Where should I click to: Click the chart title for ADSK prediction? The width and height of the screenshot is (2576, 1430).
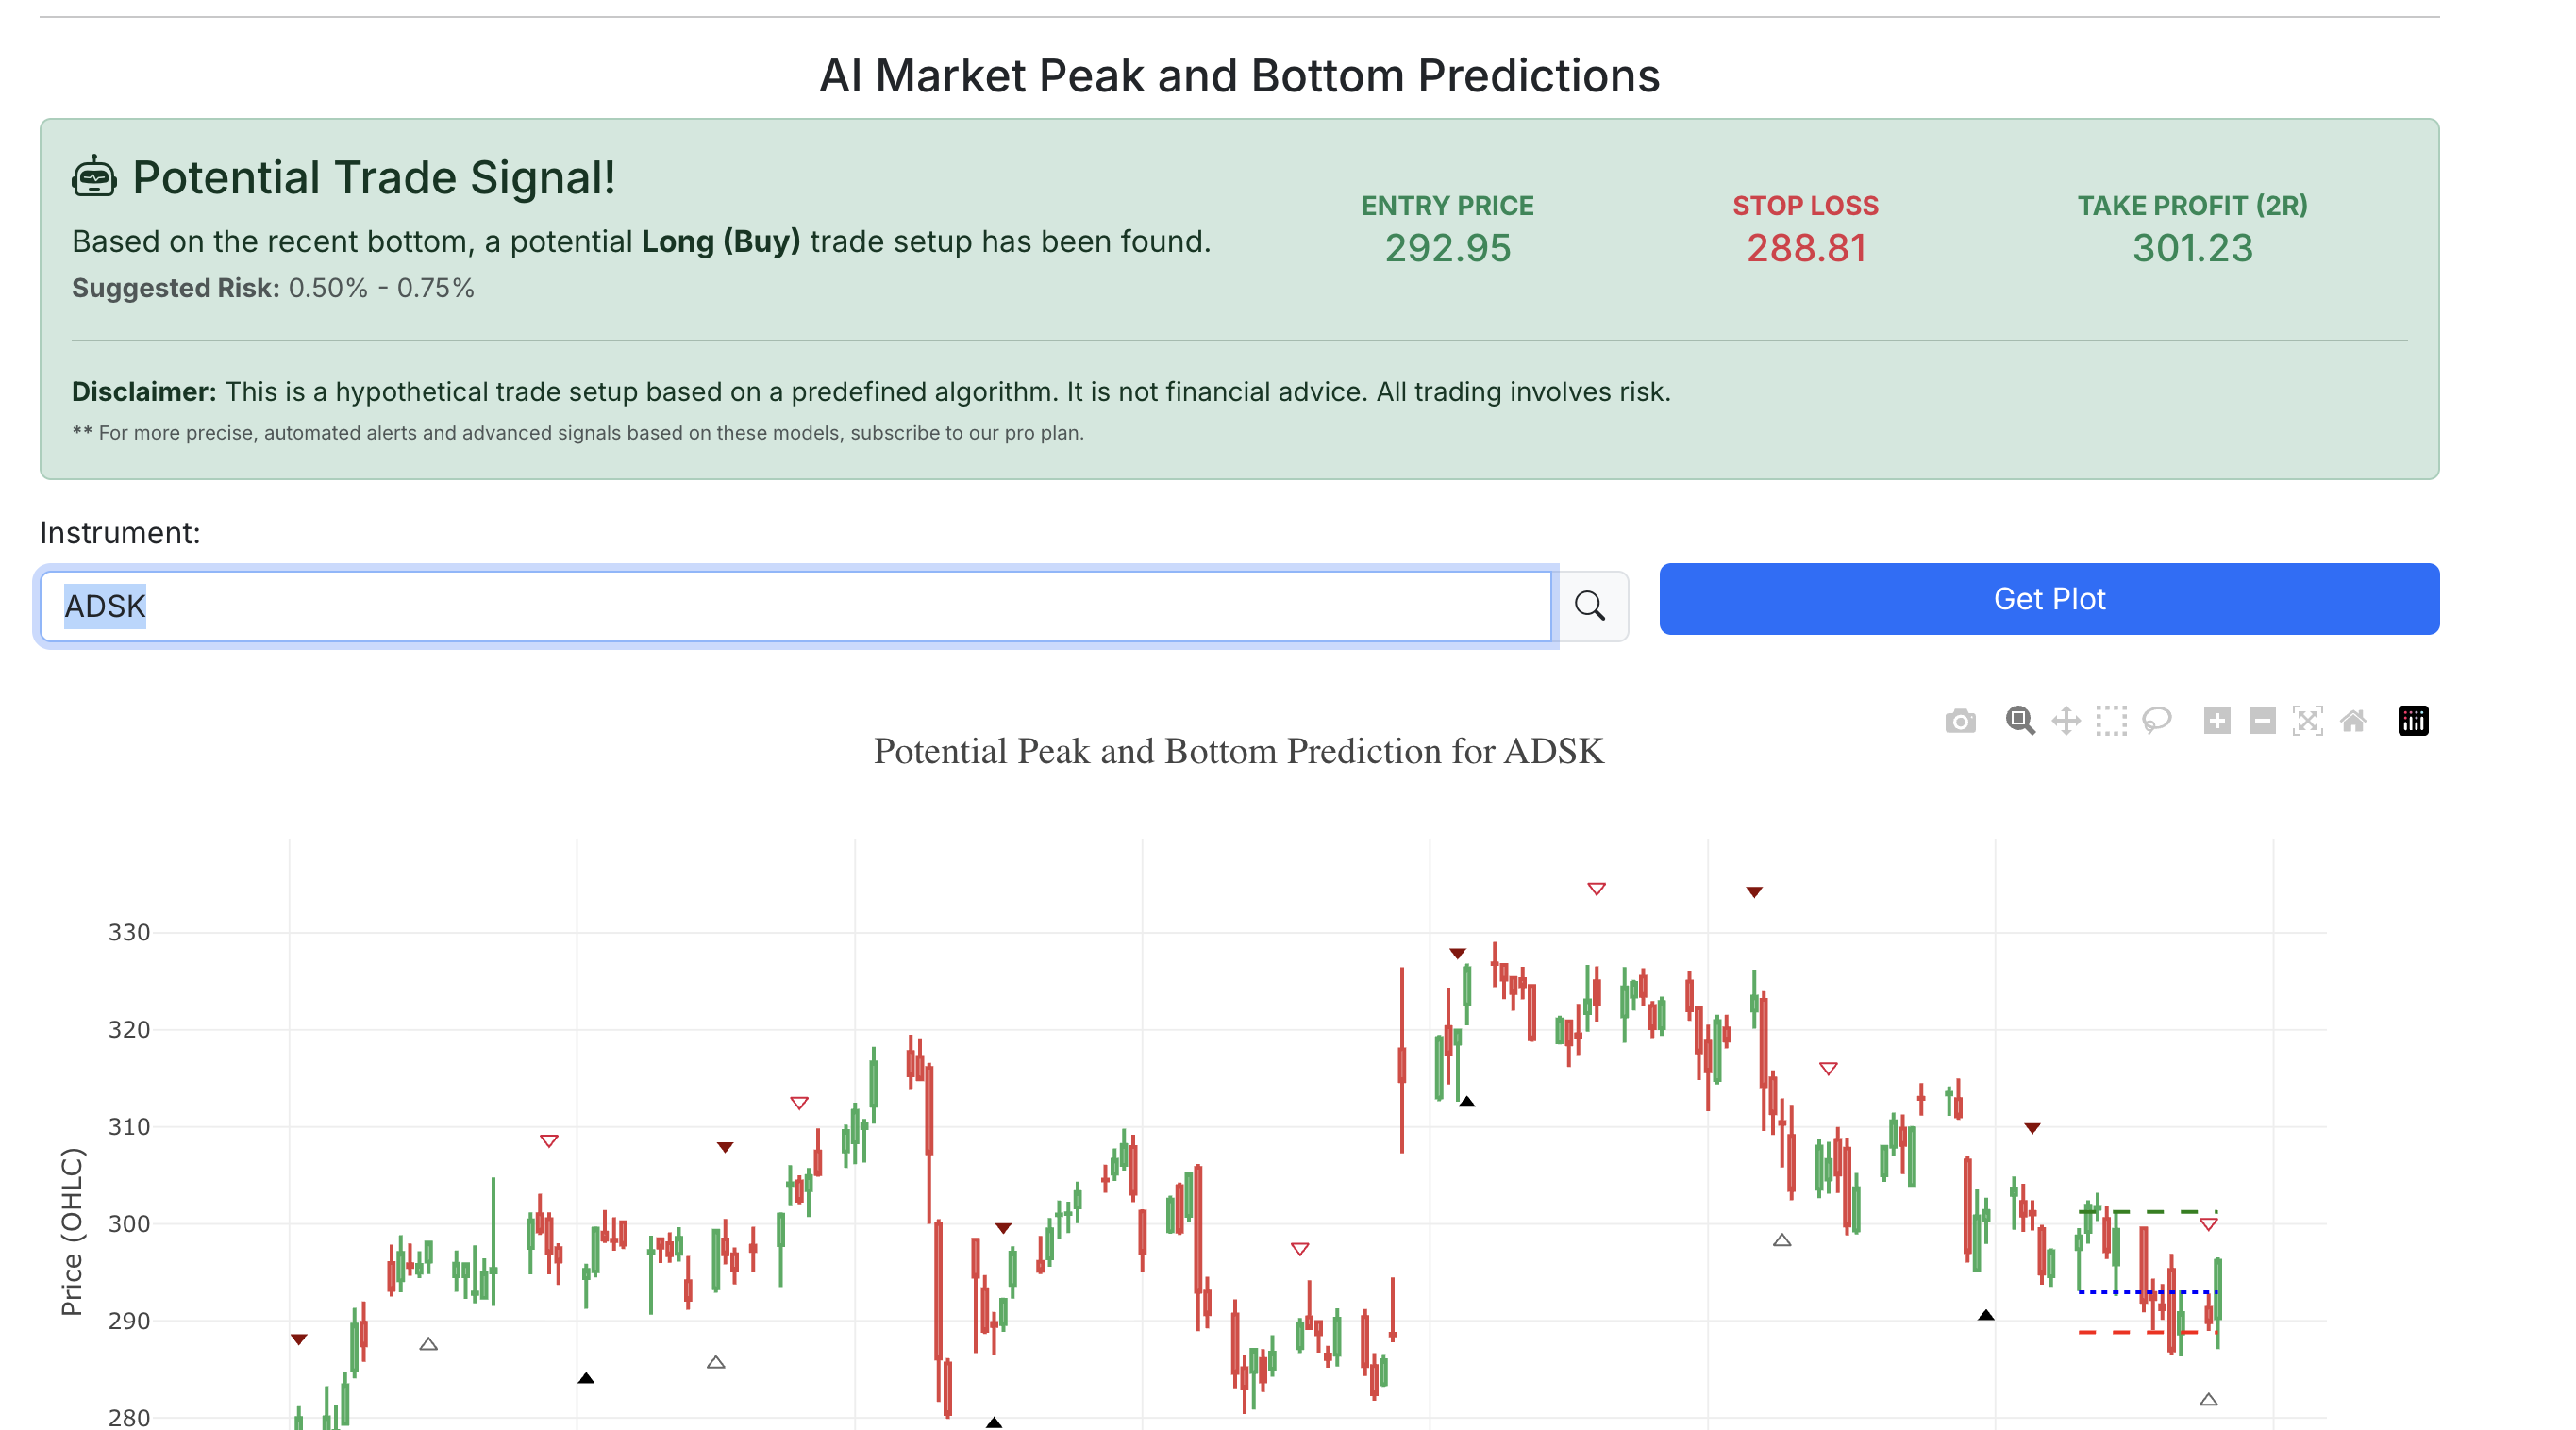(1238, 751)
